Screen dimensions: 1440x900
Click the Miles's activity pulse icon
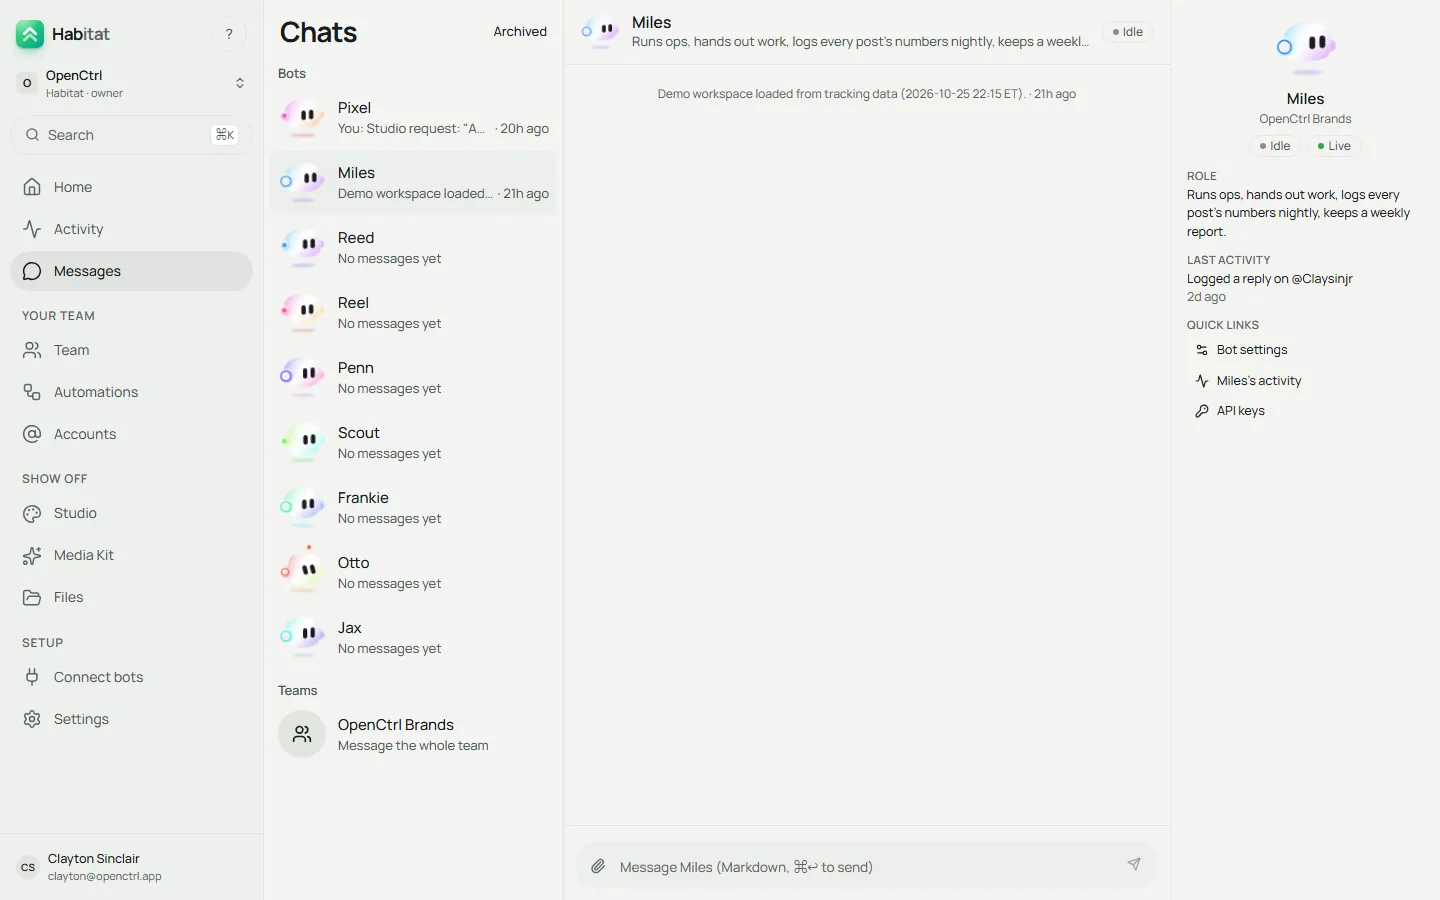(x=1202, y=381)
